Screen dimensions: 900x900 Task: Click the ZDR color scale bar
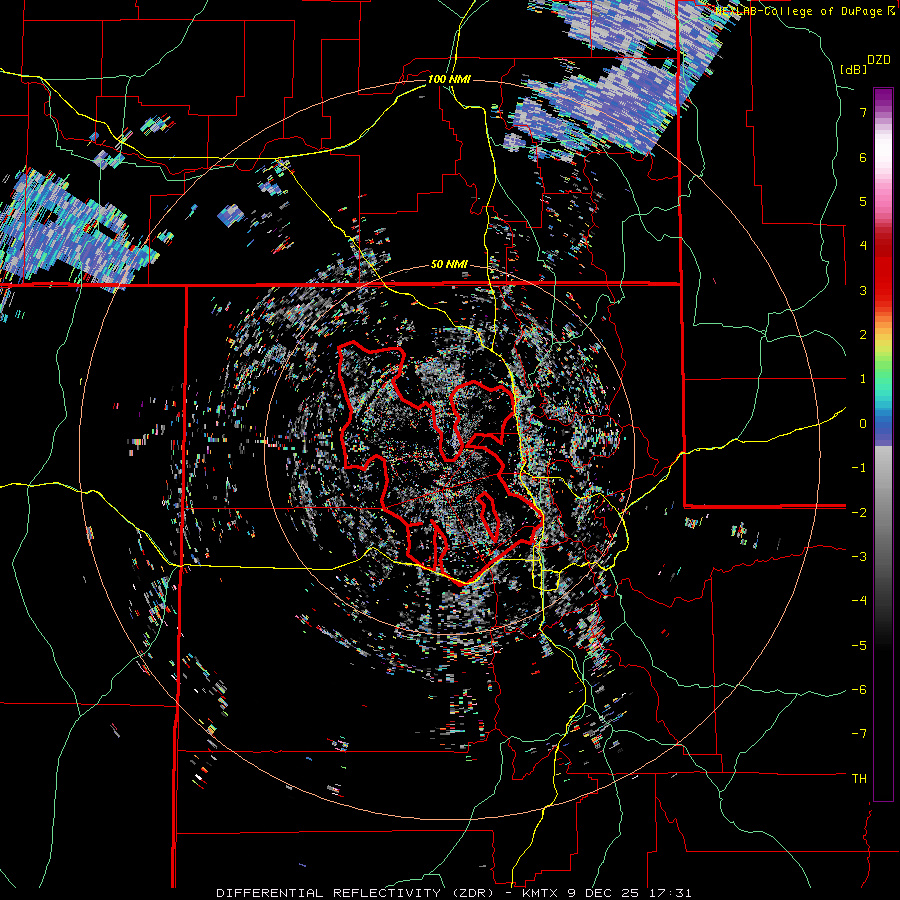click(x=883, y=444)
